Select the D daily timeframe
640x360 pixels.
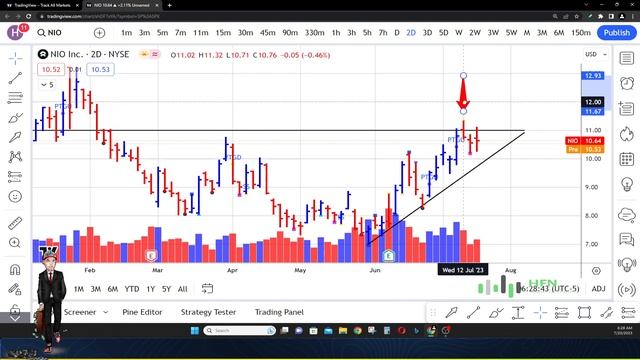[397, 33]
